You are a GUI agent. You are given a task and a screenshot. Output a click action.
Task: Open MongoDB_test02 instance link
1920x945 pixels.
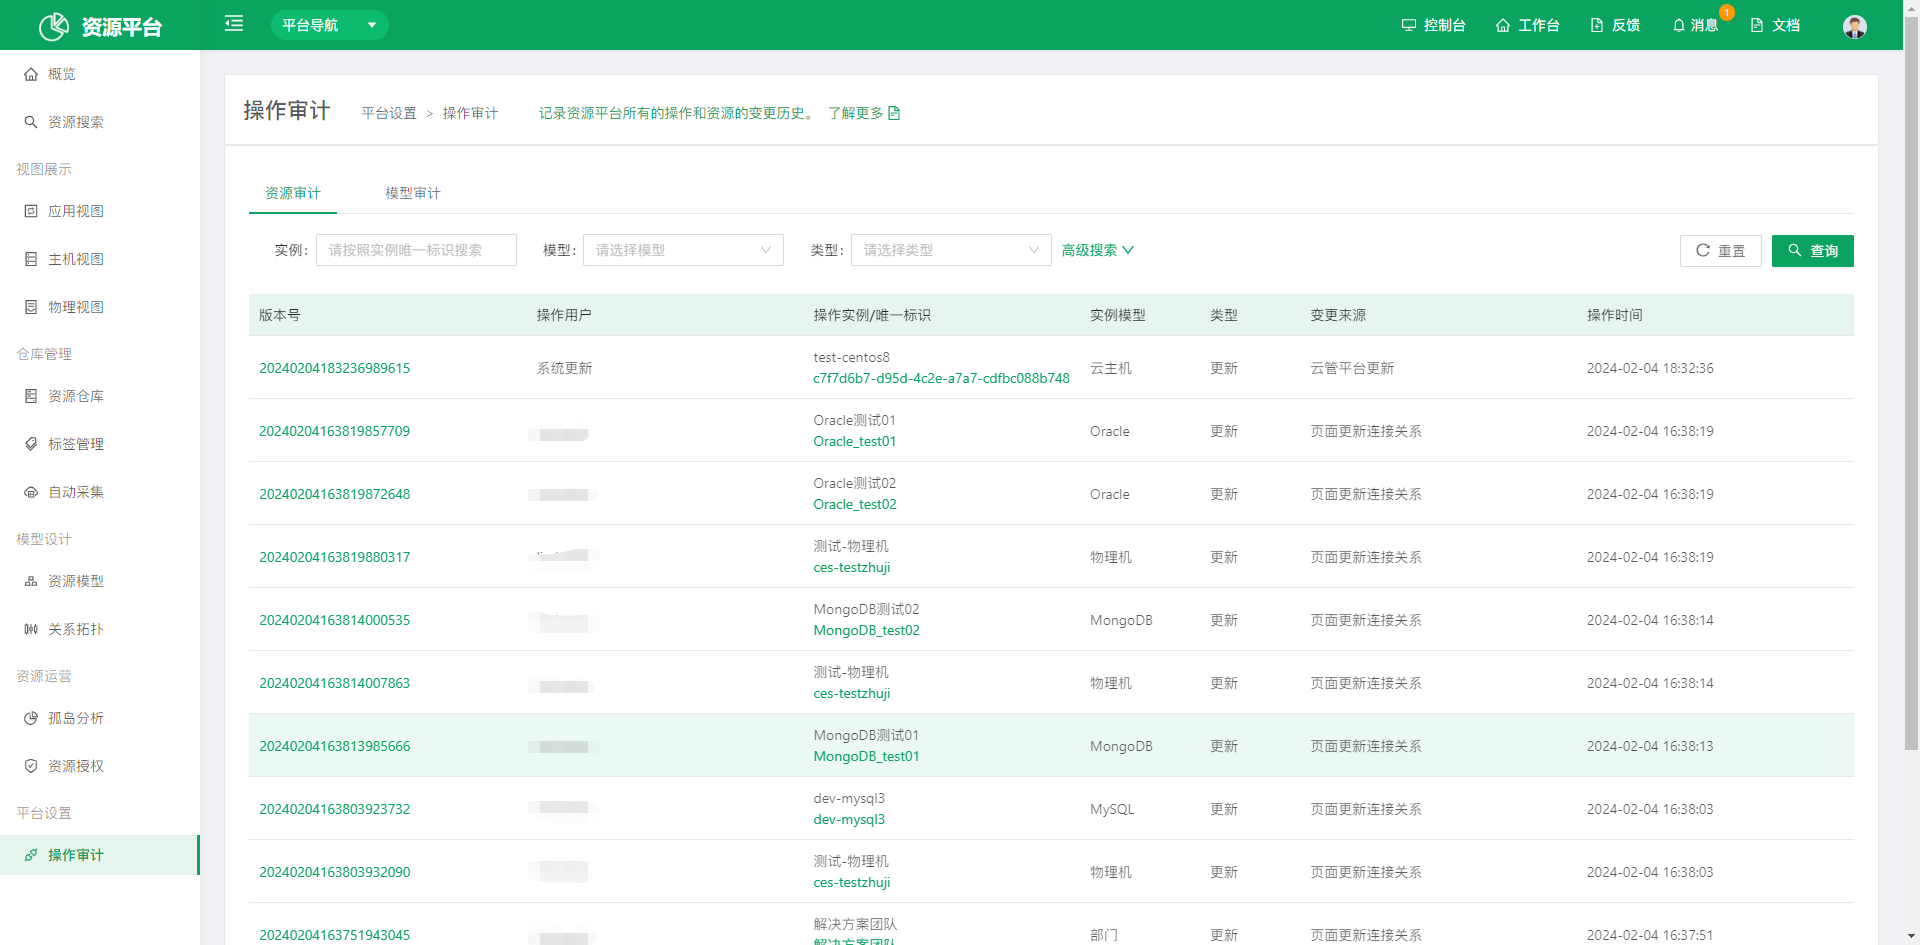[867, 631]
